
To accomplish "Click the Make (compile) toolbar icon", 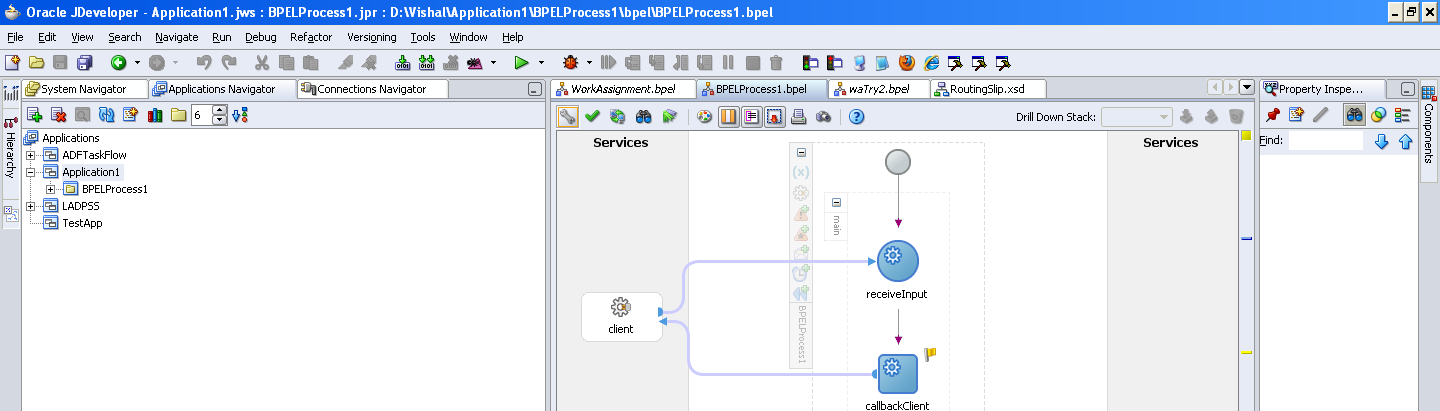I will click(x=403, y=62).
